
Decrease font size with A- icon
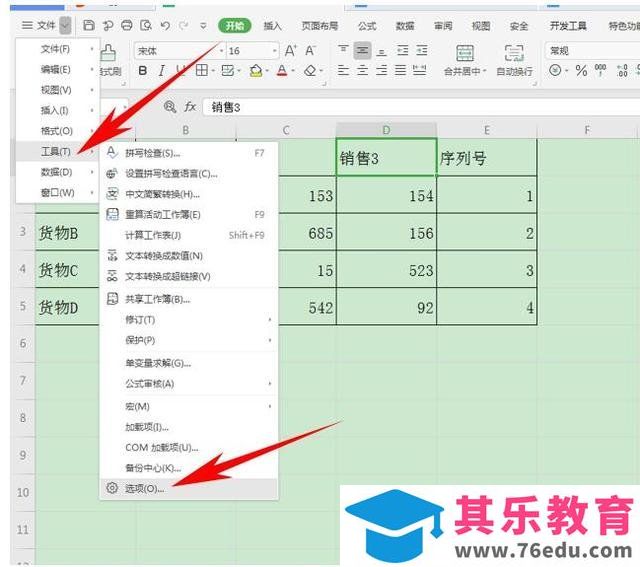tap(310, 51)
